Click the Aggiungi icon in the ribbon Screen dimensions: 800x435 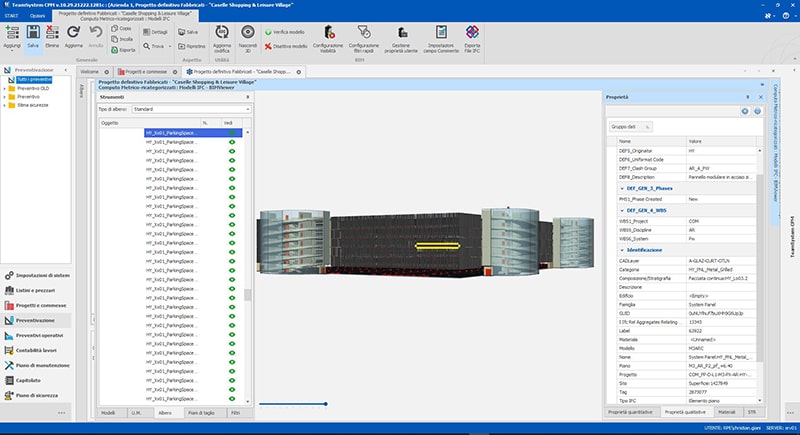point(12,33)
